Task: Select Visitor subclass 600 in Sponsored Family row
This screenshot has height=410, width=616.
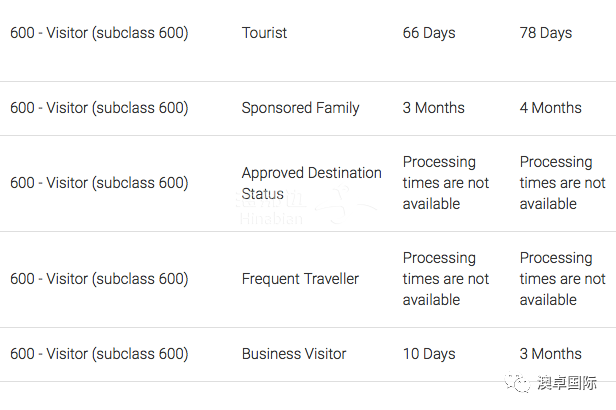Action: [99, 108]
